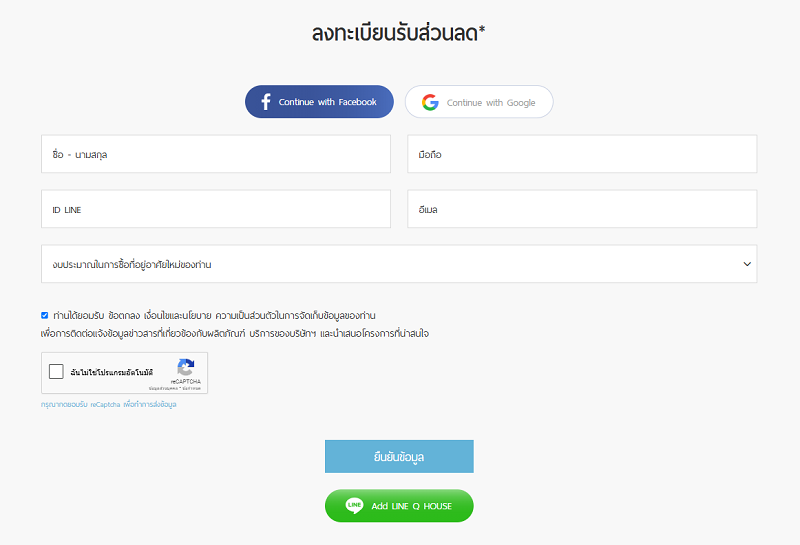Submit form with ยืนยันข้อมูล button
The width and height of the screenshot is (800, 545).
[399, 456]
